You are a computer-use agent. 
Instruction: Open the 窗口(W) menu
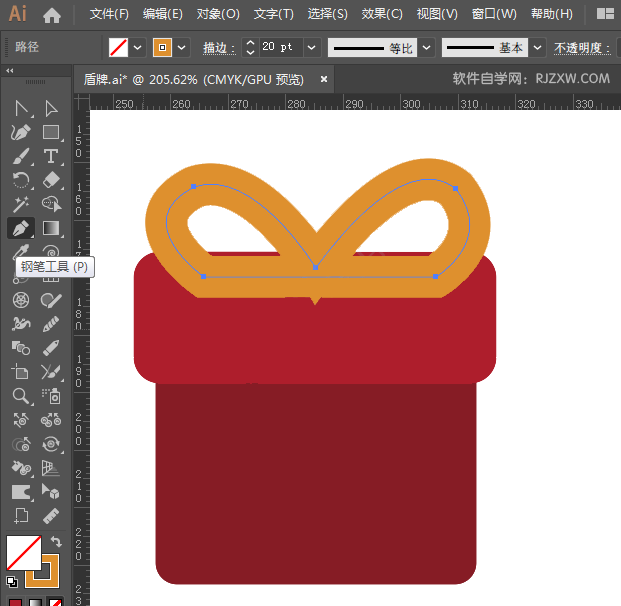tap(494, 14)
